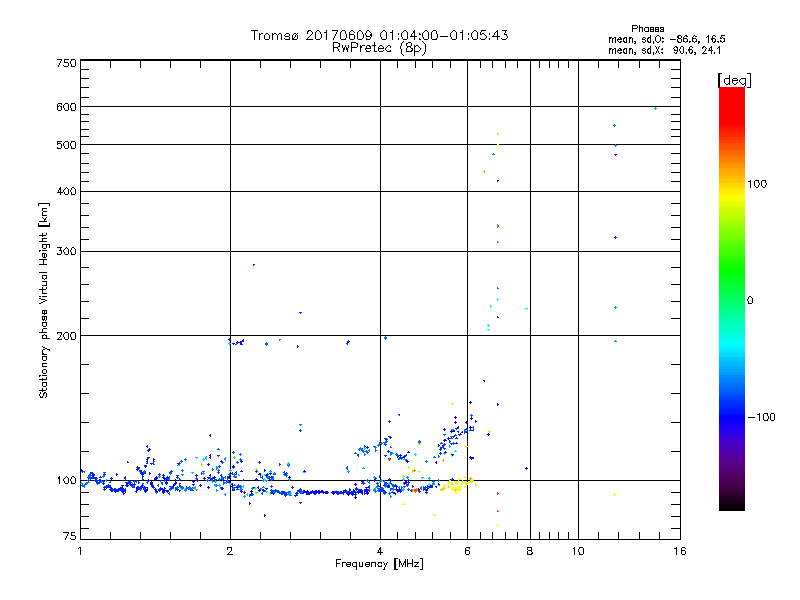Click the y-axis tick label '500'
Image resolution: width=800 pixels, height=600 pixels.
(66, 145)
